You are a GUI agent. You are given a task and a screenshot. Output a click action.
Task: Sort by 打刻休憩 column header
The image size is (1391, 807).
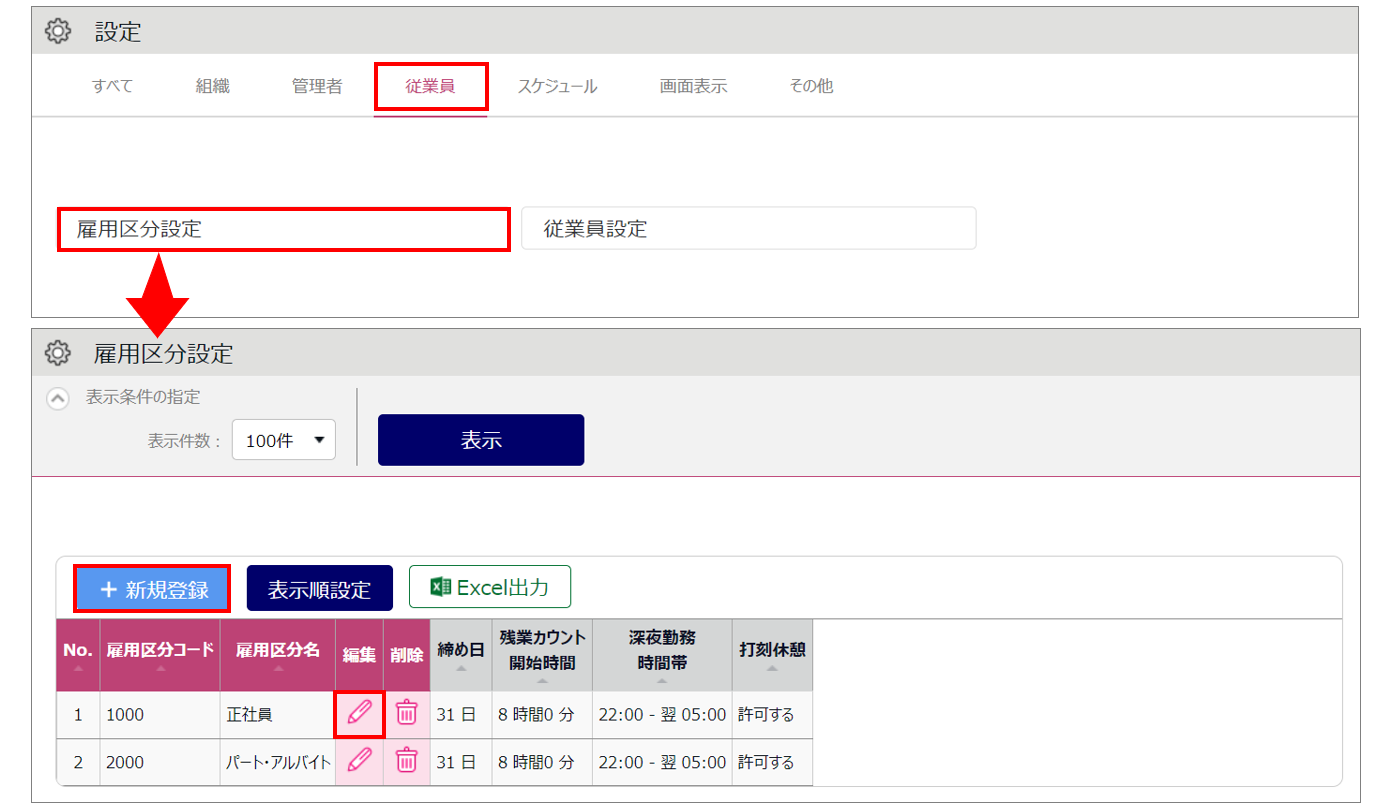[x=772, y=655]
